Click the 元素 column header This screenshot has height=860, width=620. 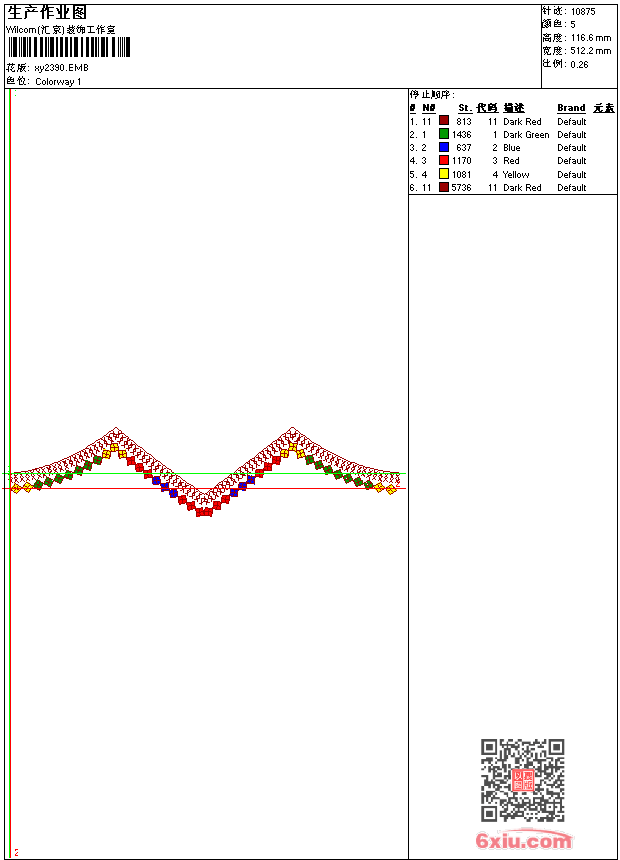click(604, 108)
